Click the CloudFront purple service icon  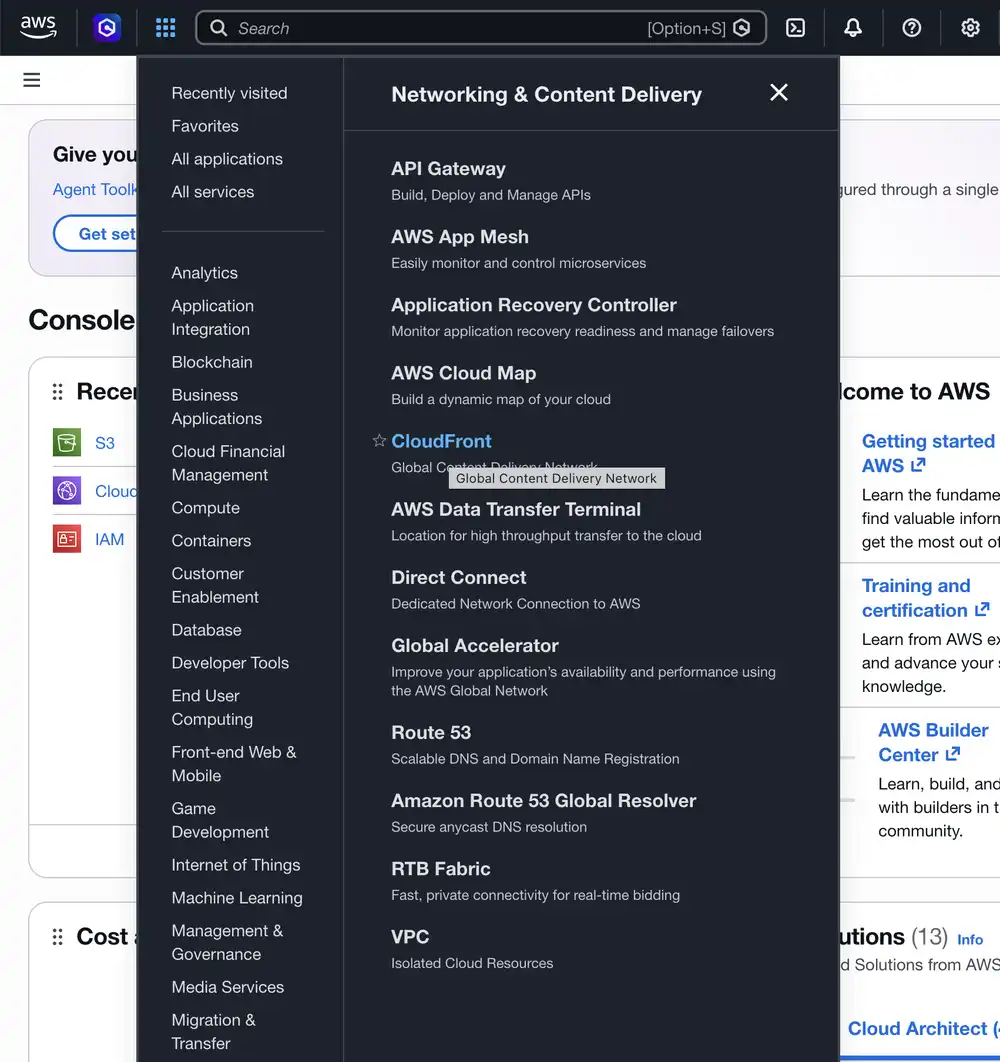tap(67, 490)
